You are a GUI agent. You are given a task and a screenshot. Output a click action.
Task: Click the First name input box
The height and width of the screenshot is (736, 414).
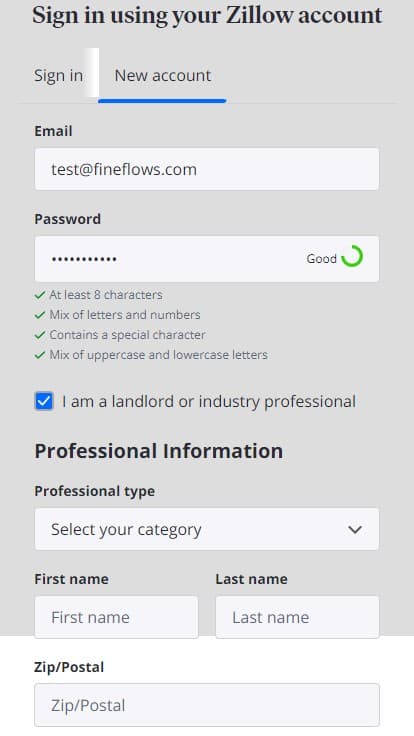[116, 617]
